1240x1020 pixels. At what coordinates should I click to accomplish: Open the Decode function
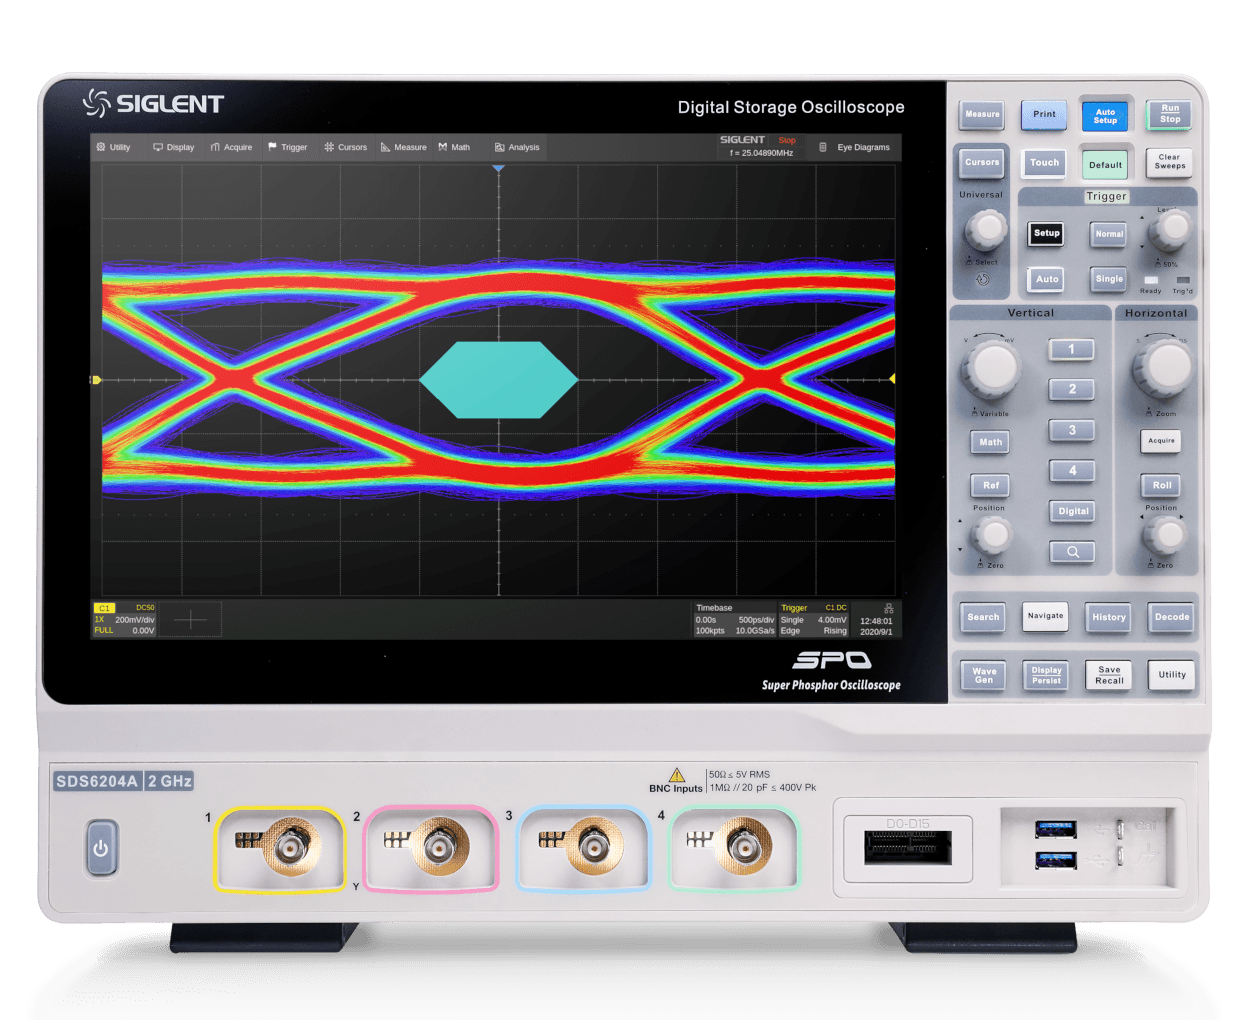pos(1171,617)
